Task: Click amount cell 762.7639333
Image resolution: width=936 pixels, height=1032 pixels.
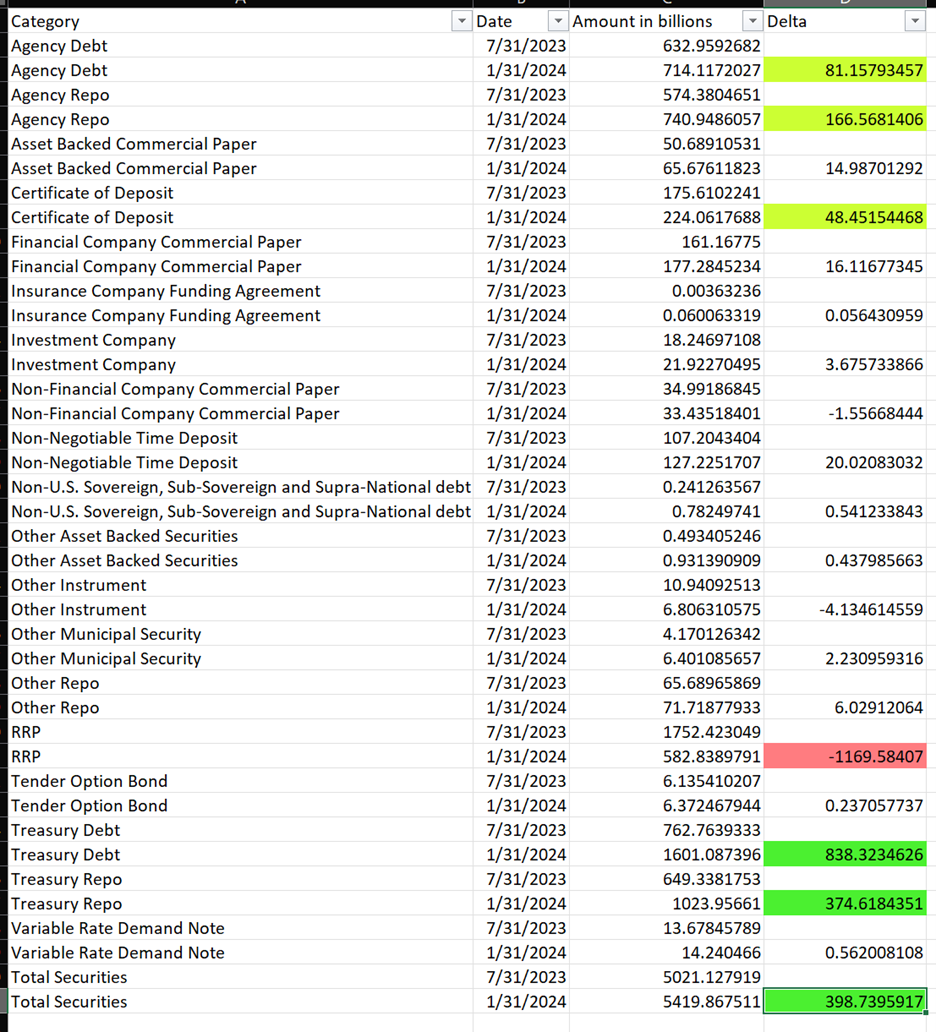Action: pyautogui.click(x=666, y=830)
